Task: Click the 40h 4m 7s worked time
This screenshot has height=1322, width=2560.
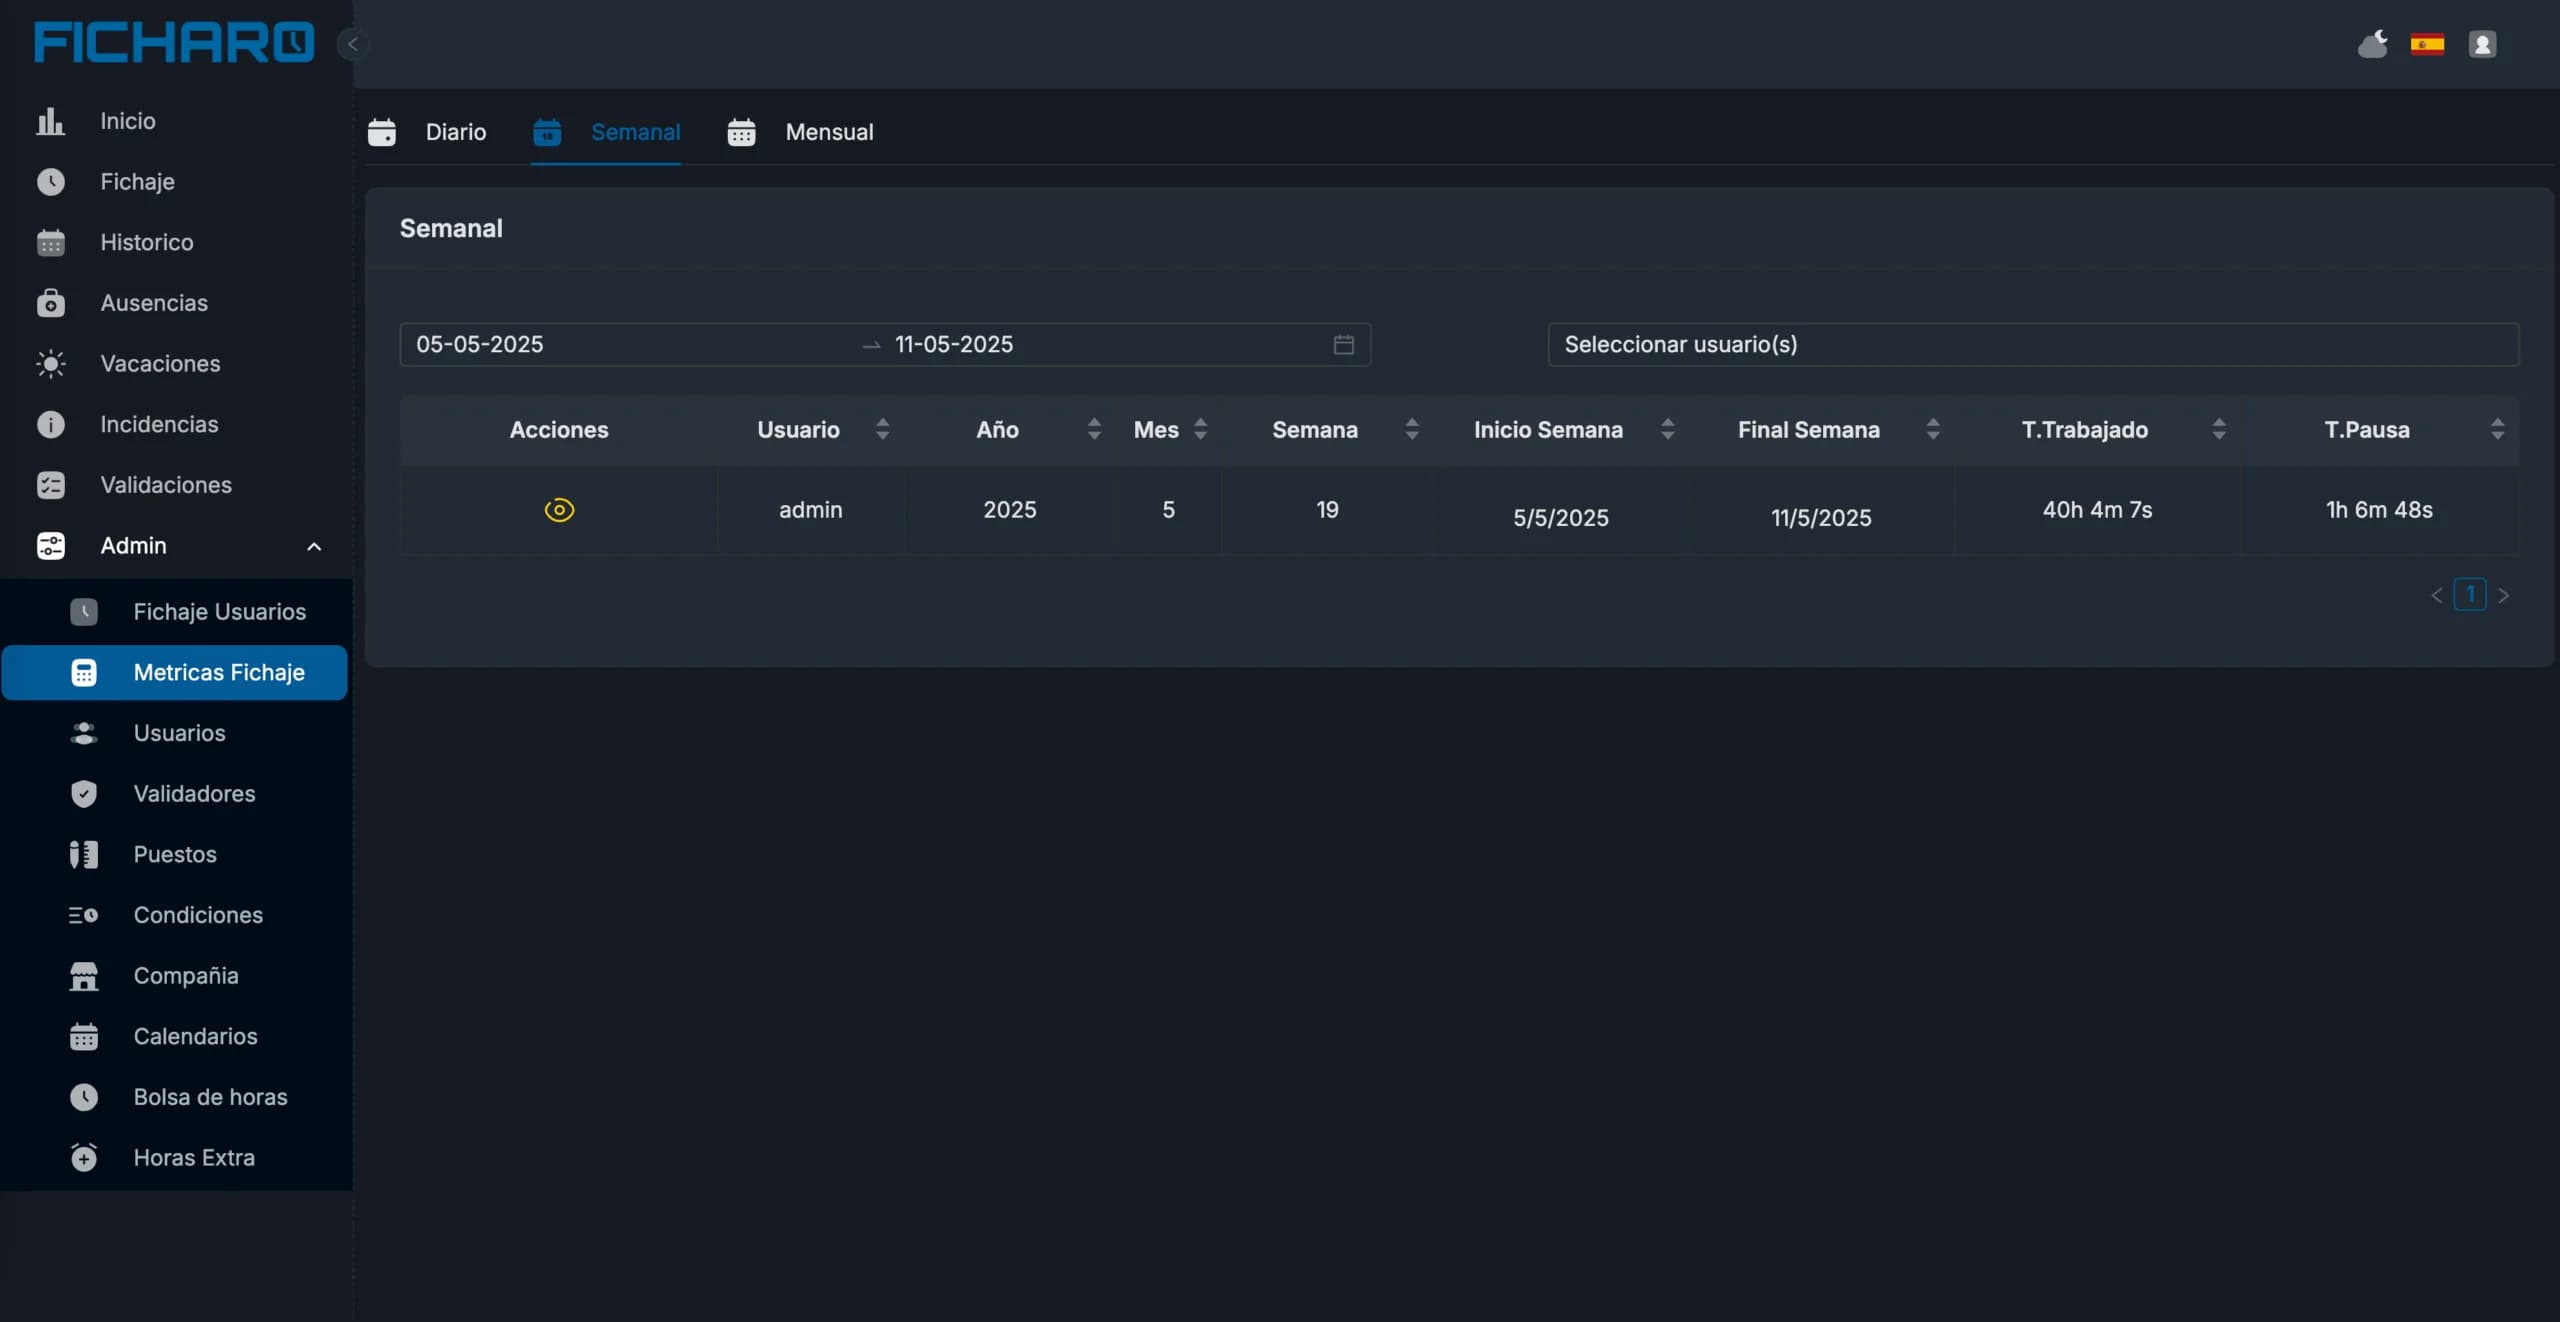Action: (x=2097, y=510)
